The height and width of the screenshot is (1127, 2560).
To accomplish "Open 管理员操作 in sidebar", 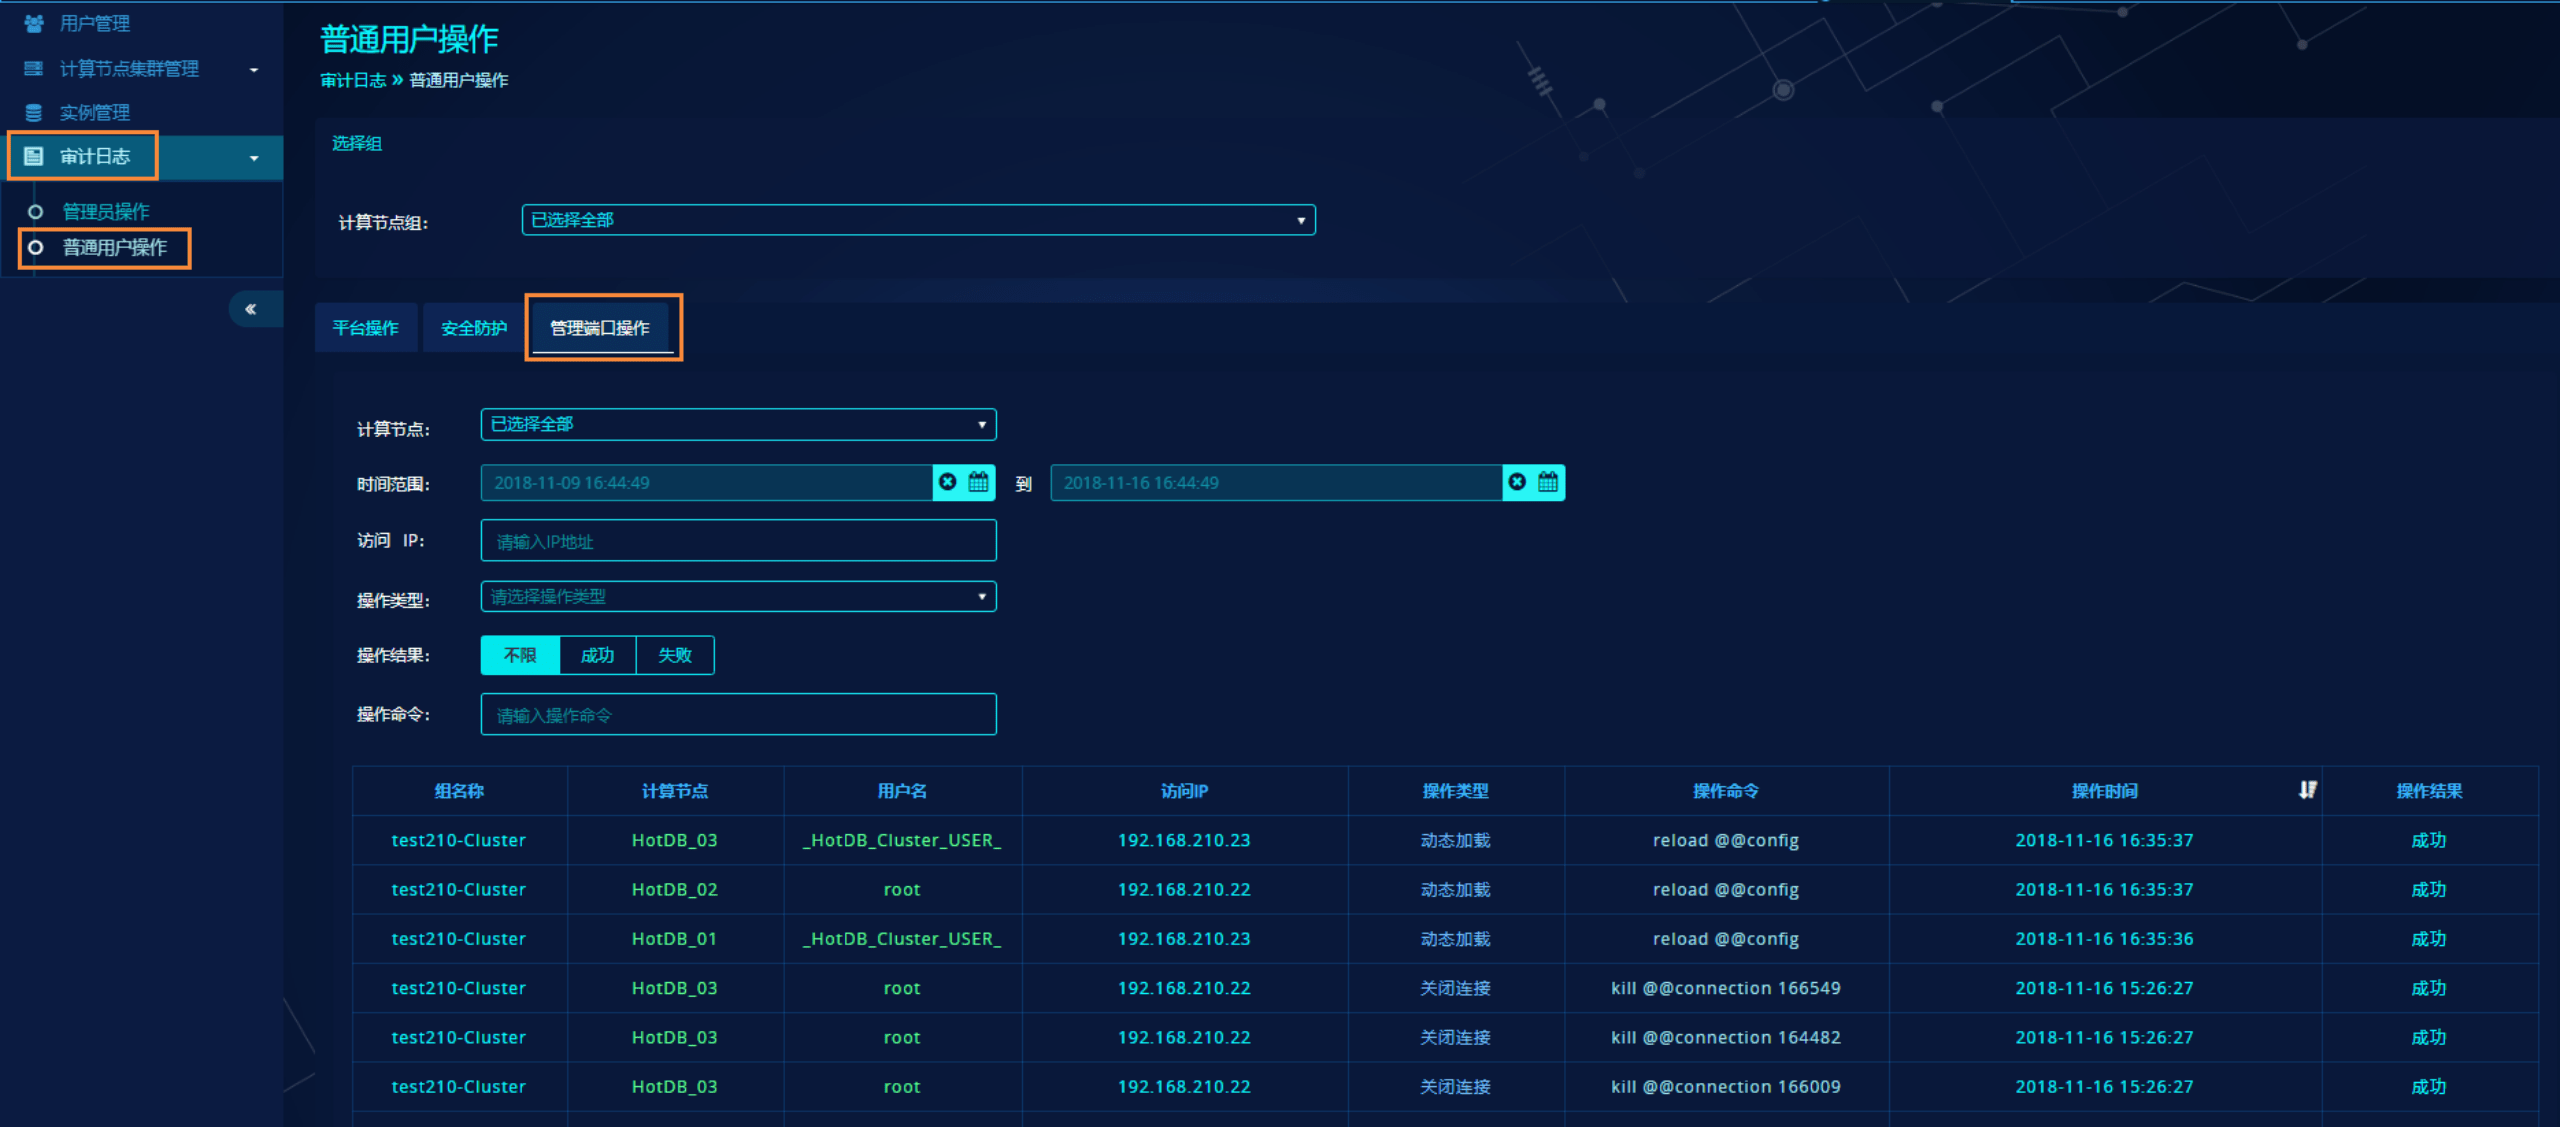I will [106, 211].
